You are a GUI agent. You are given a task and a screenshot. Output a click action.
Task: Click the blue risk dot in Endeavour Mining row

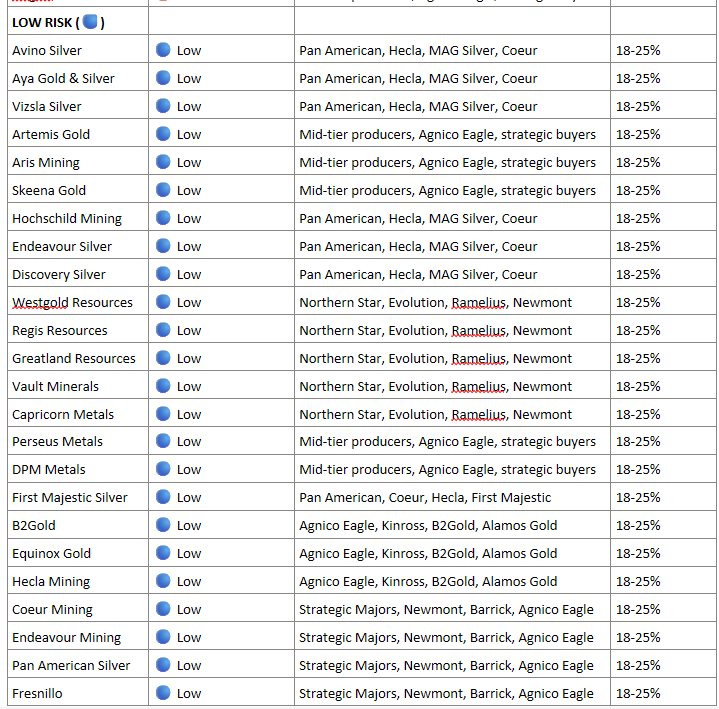(163, 636)
